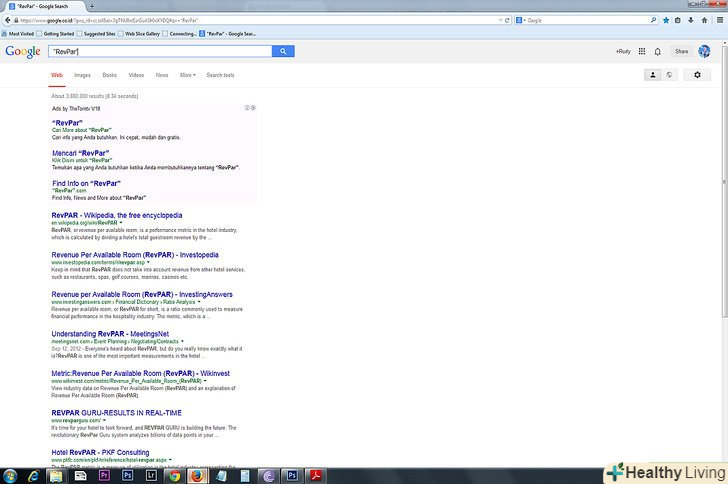Open Understanding RevPAR MeetingsNet link

click(110, 334)
